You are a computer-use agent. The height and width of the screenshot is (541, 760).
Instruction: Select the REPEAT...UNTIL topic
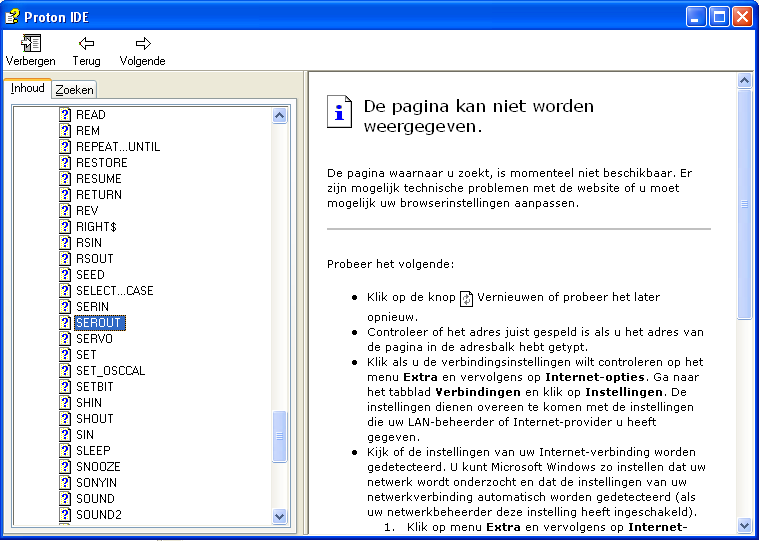(x=118, y=147)
